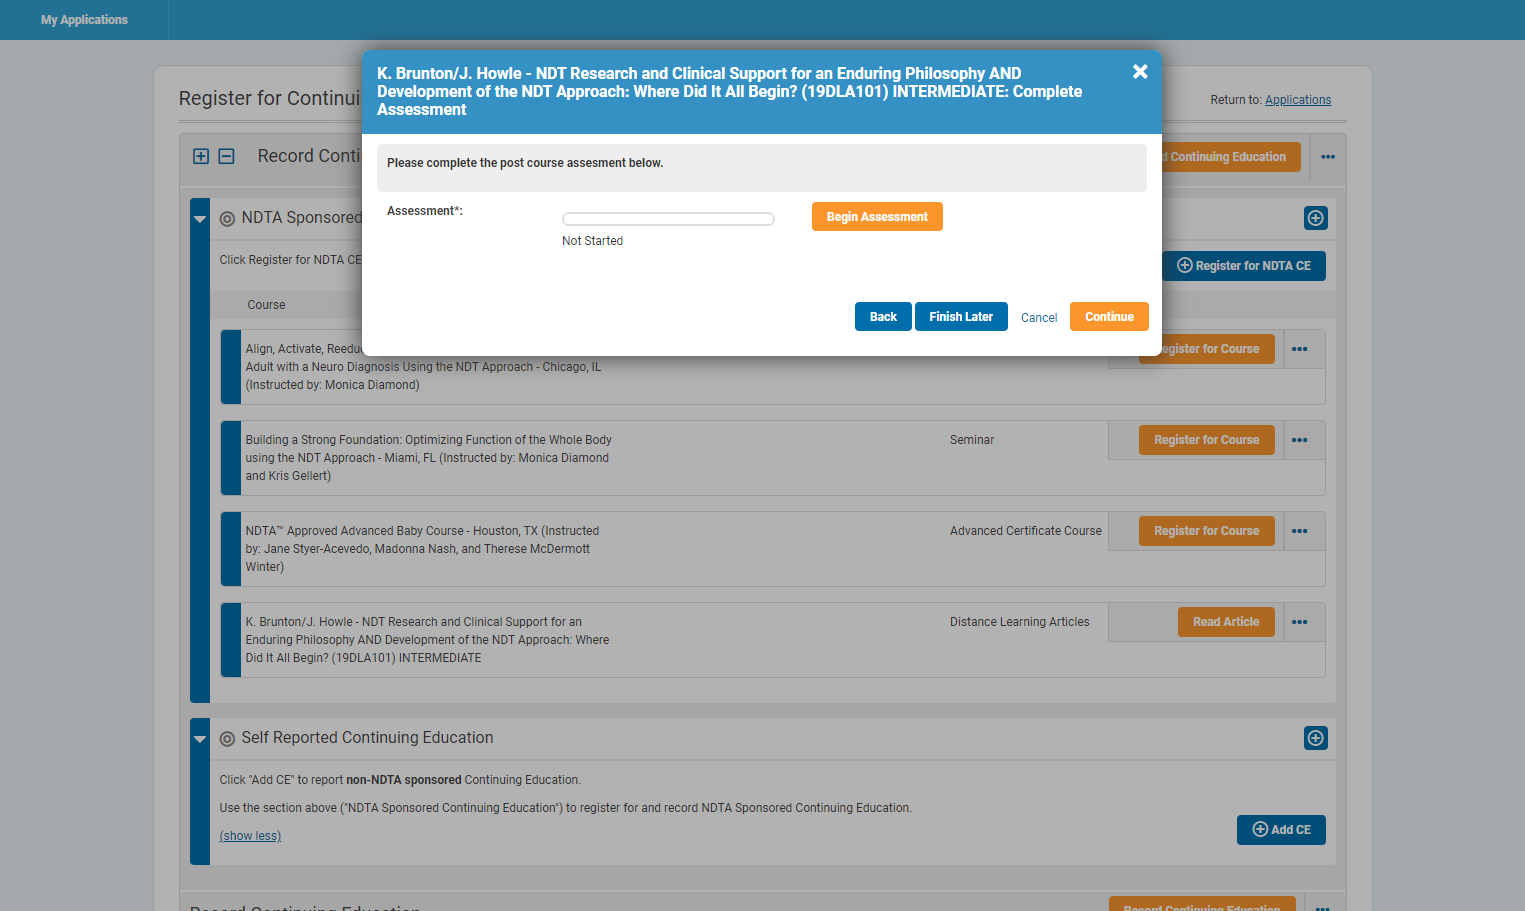
Task: Click the Add CE button
Action: click(1281, 830)
